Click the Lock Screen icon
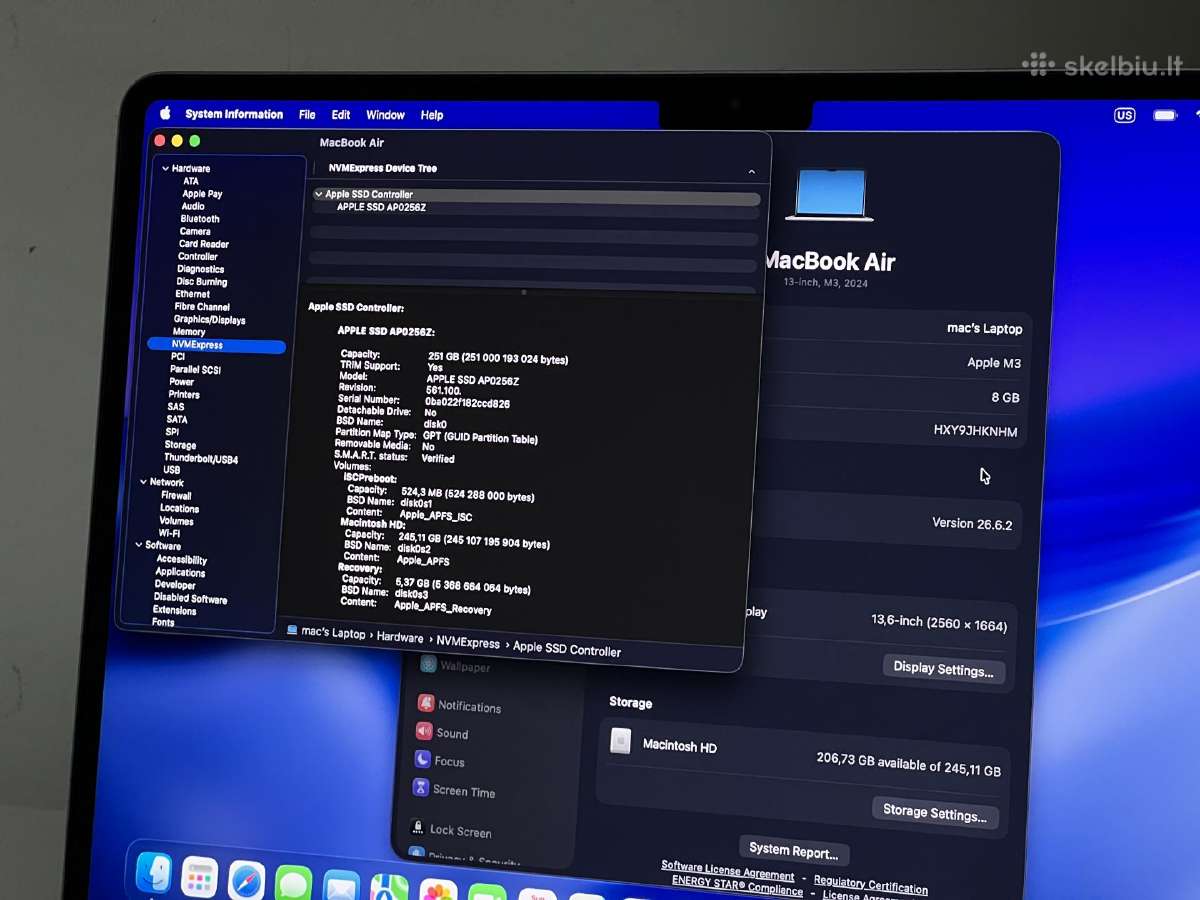The image size is (1200, 900). pyautogui.click(x=418, y=828)
